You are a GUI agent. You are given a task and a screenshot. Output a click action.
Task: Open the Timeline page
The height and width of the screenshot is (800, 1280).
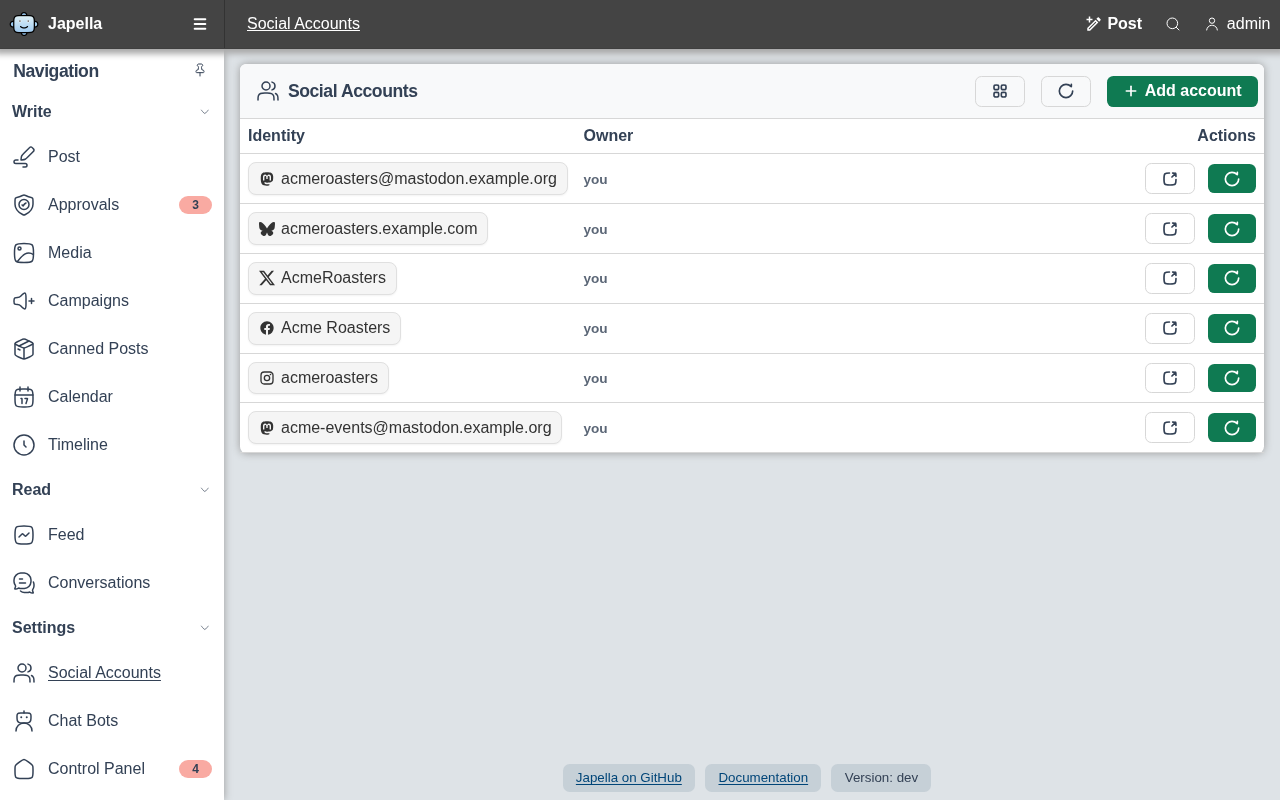112,445
